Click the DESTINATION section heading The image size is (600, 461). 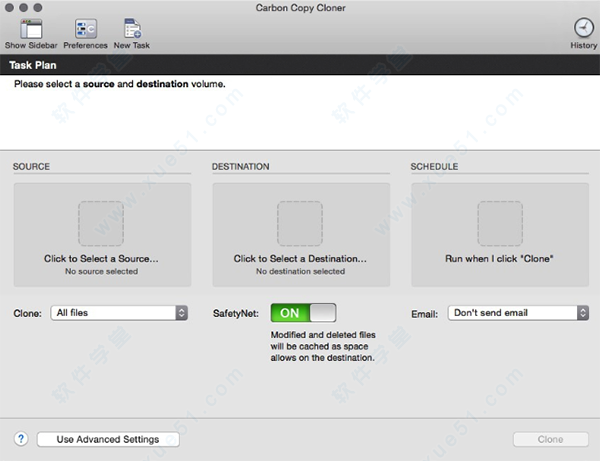pos(241,166)
